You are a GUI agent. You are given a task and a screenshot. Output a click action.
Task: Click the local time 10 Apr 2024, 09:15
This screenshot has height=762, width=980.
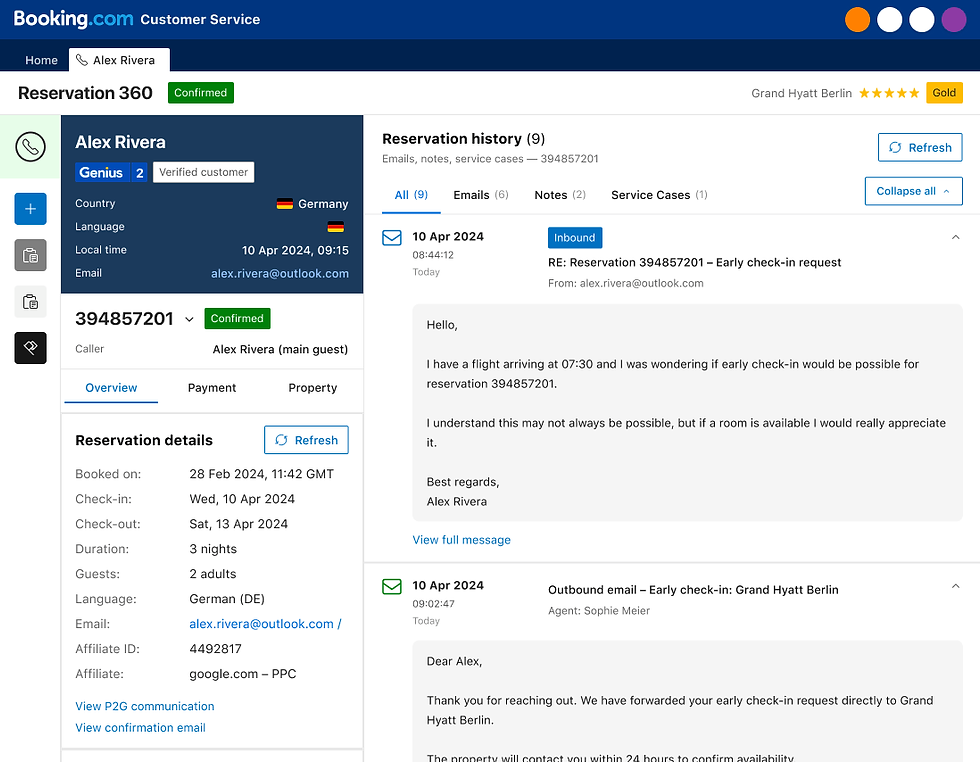click(295, 250)
